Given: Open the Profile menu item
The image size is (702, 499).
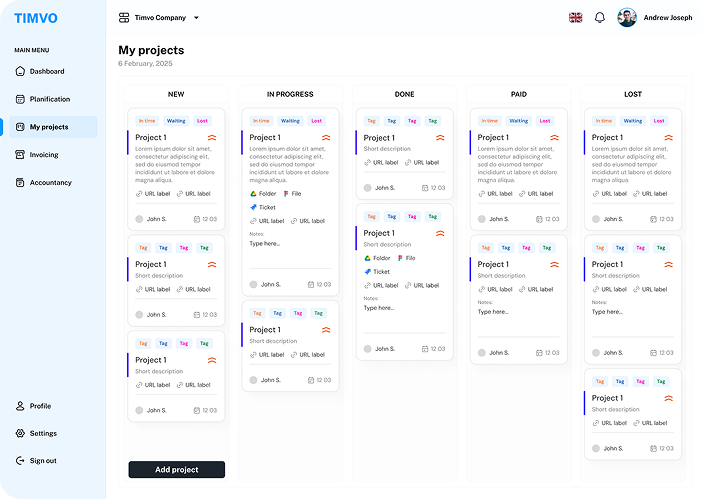Looking at the screenshot, I should click(40, 406).
